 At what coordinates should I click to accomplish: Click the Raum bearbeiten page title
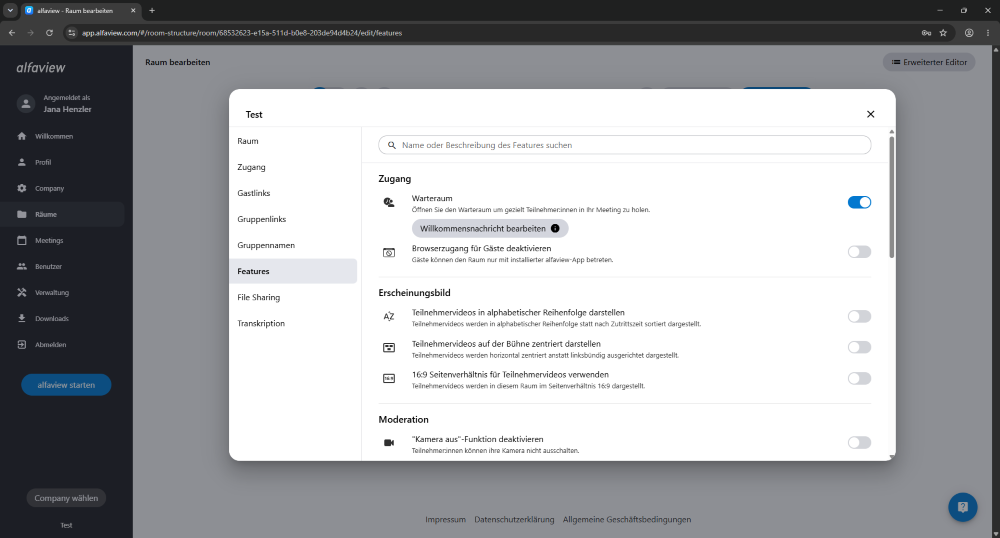click(178, 62)
